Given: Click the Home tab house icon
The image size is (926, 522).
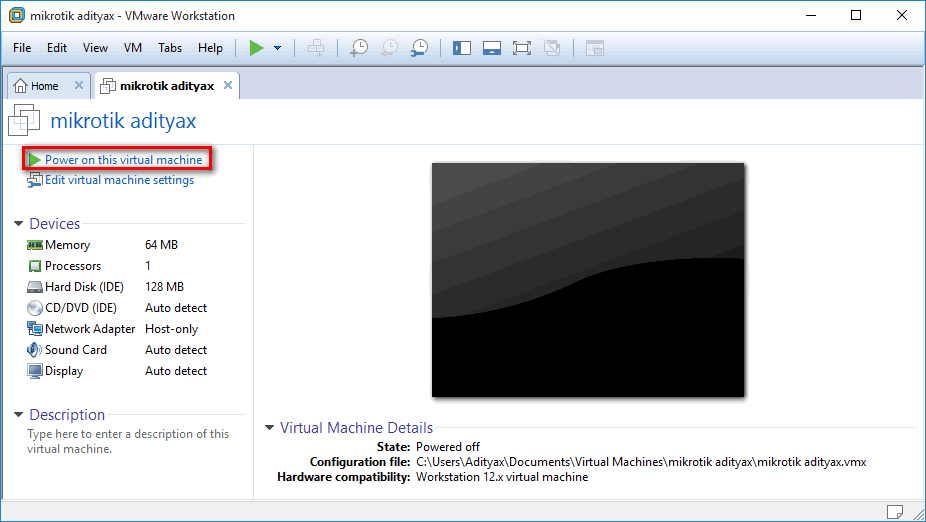Looking at the screenshot, I should pos(20,86).
